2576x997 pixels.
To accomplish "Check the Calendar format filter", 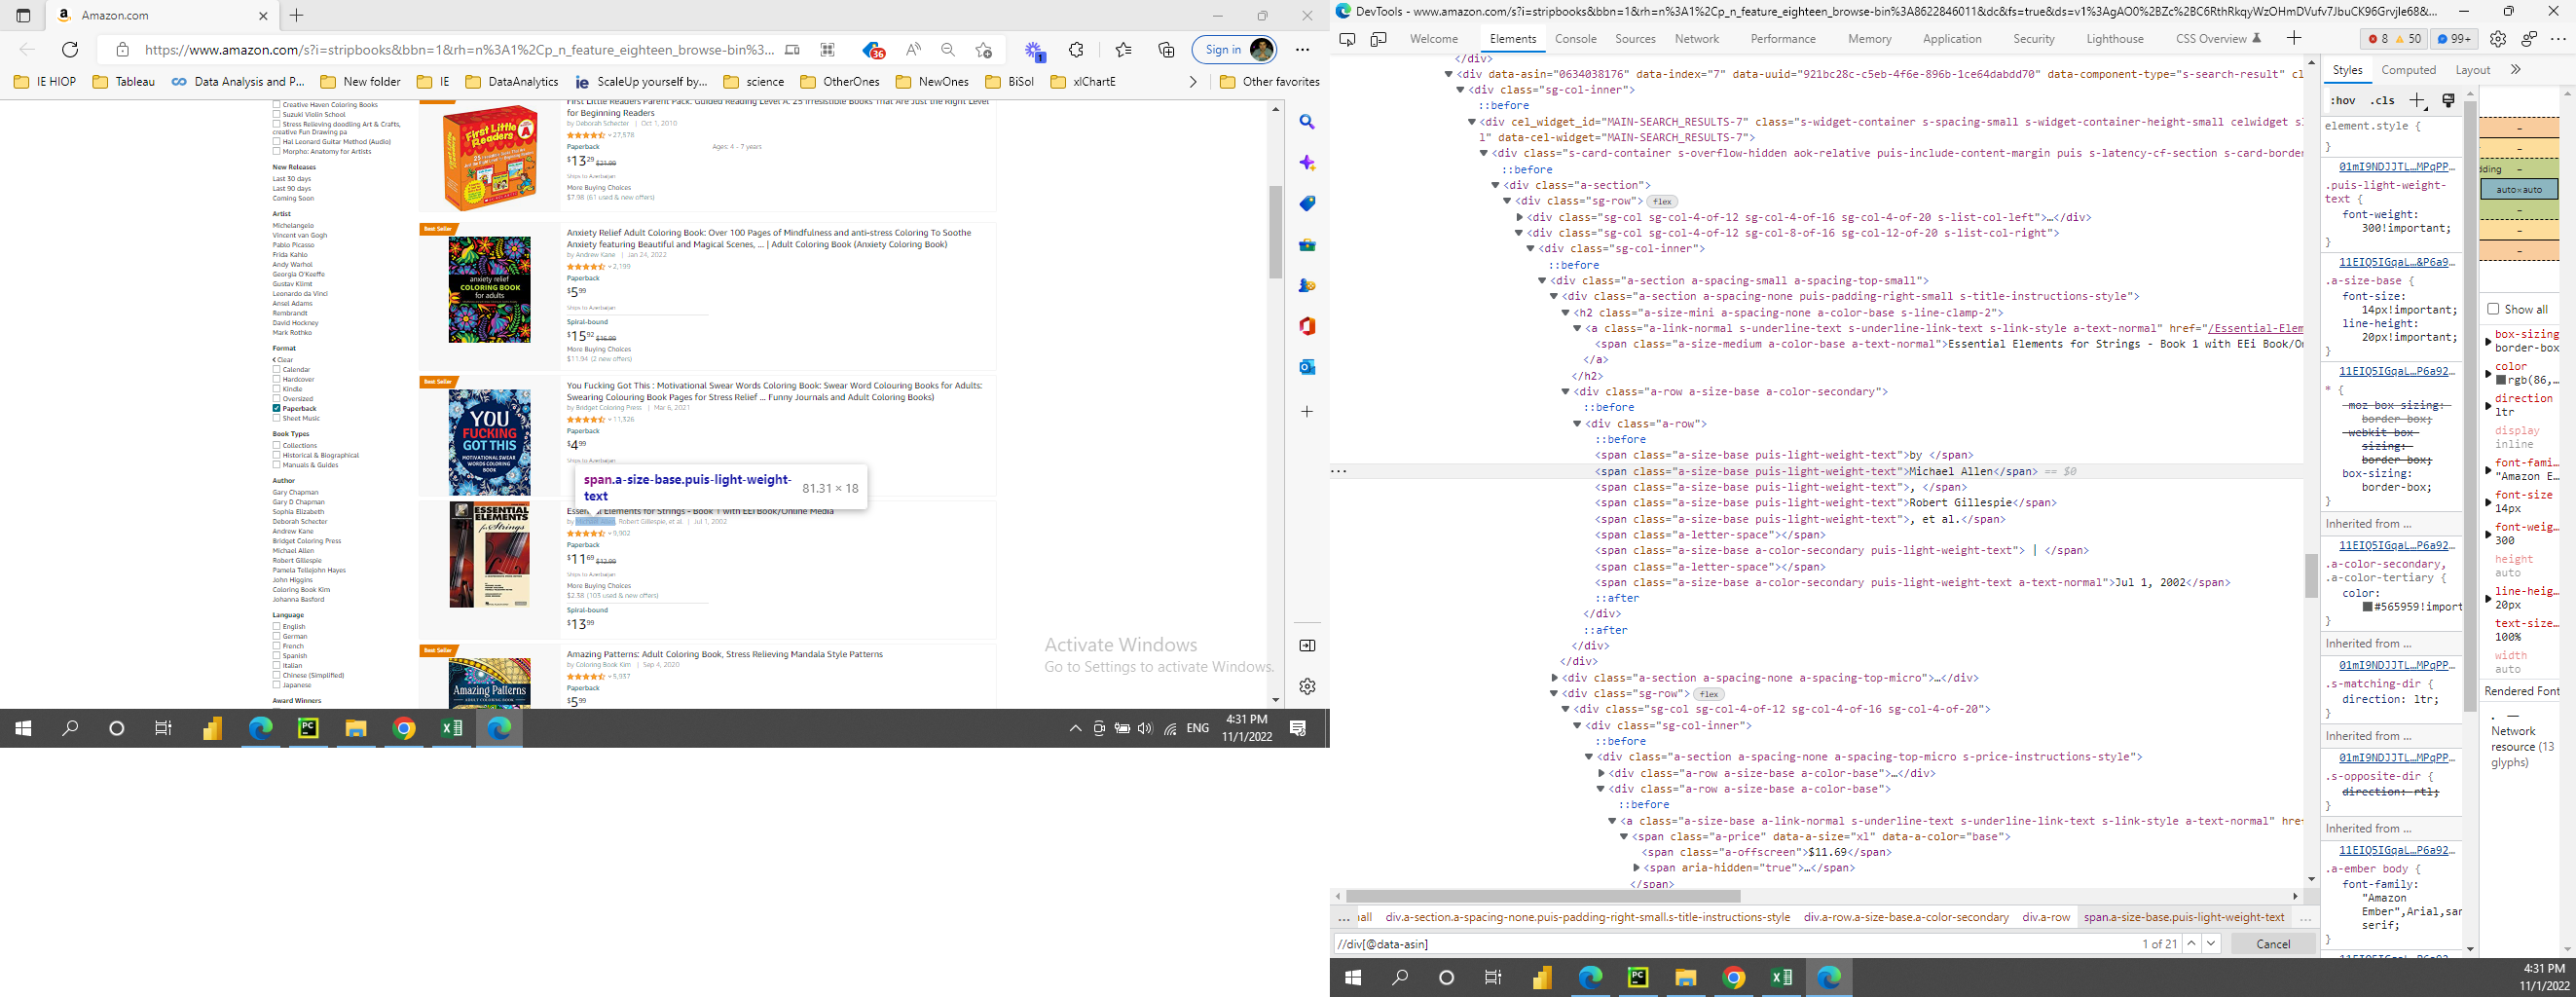I will click(276, 369).
